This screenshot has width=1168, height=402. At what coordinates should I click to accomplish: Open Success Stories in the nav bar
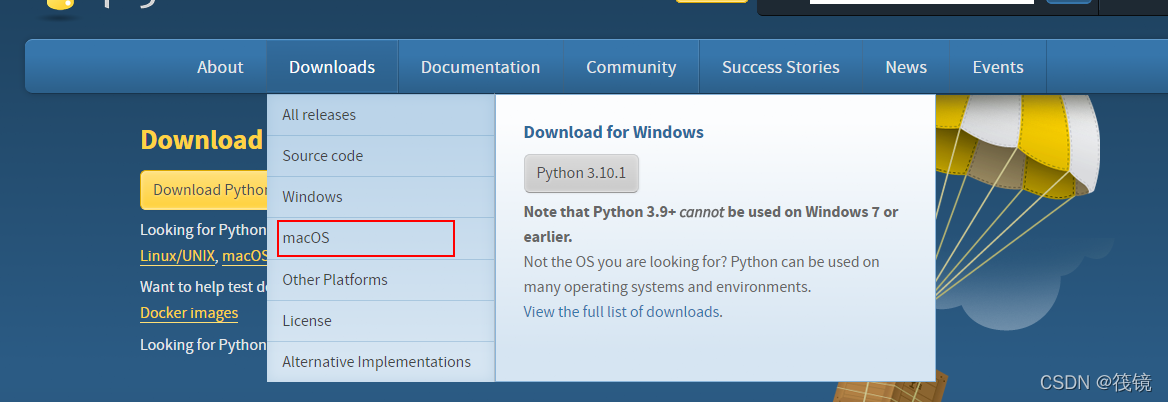[781, 67]
